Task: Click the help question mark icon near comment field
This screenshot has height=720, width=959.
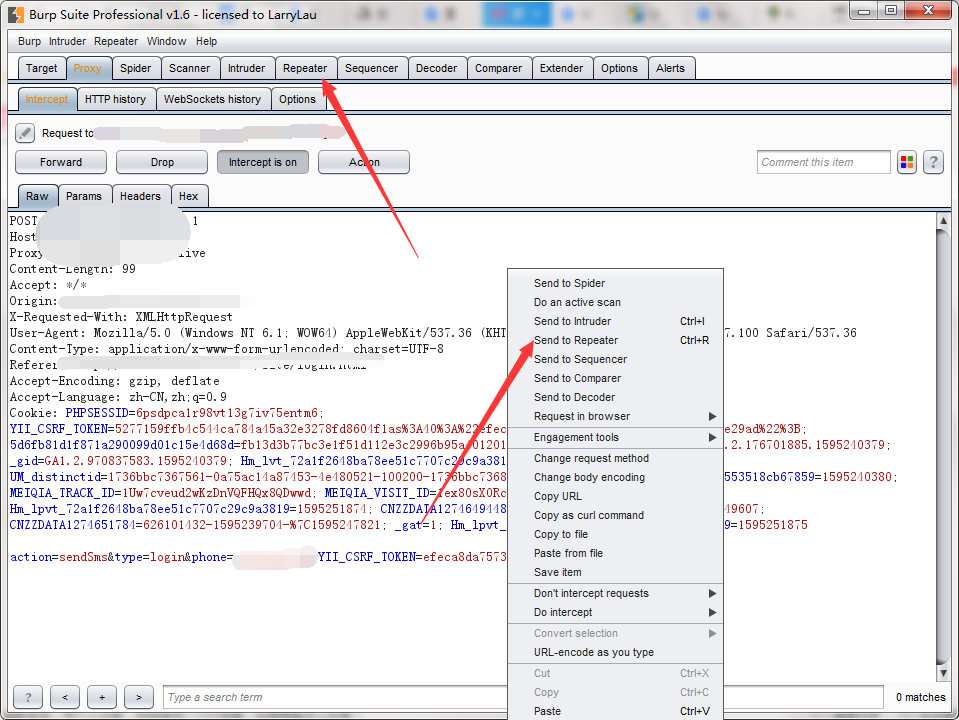Action: tap(933, 162)
